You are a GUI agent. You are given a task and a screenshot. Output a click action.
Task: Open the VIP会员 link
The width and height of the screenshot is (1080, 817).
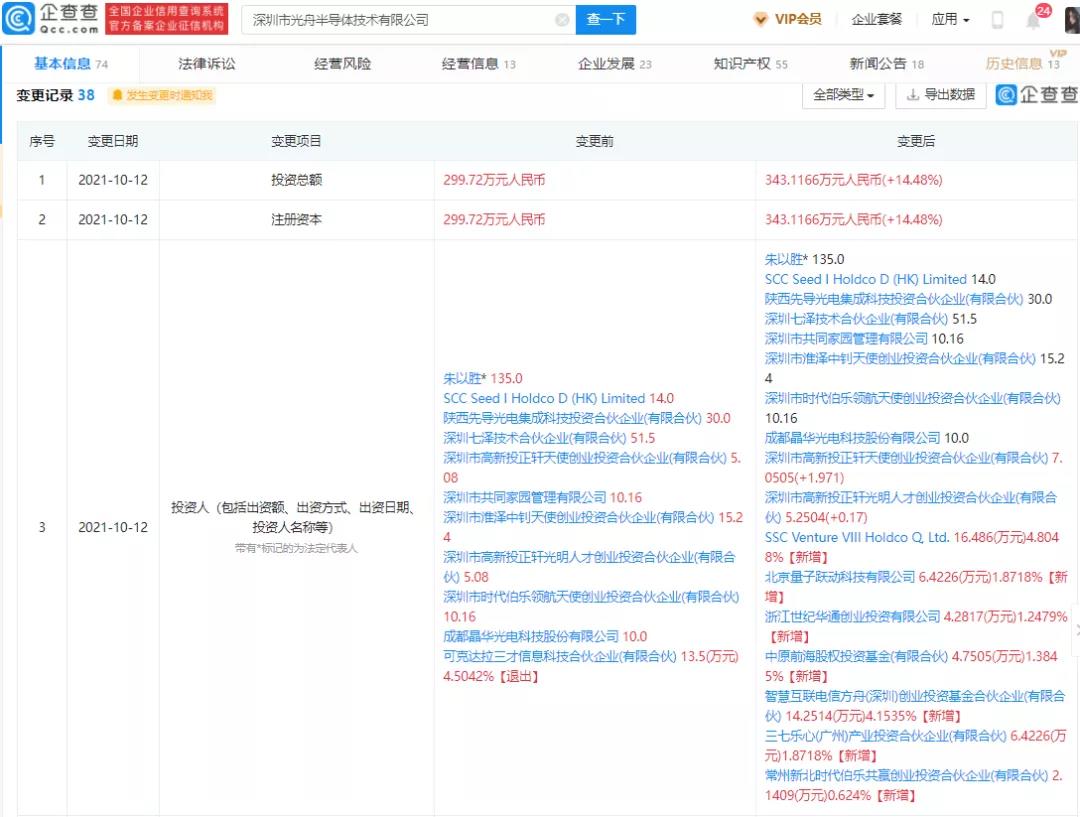(x=798, y=19)
